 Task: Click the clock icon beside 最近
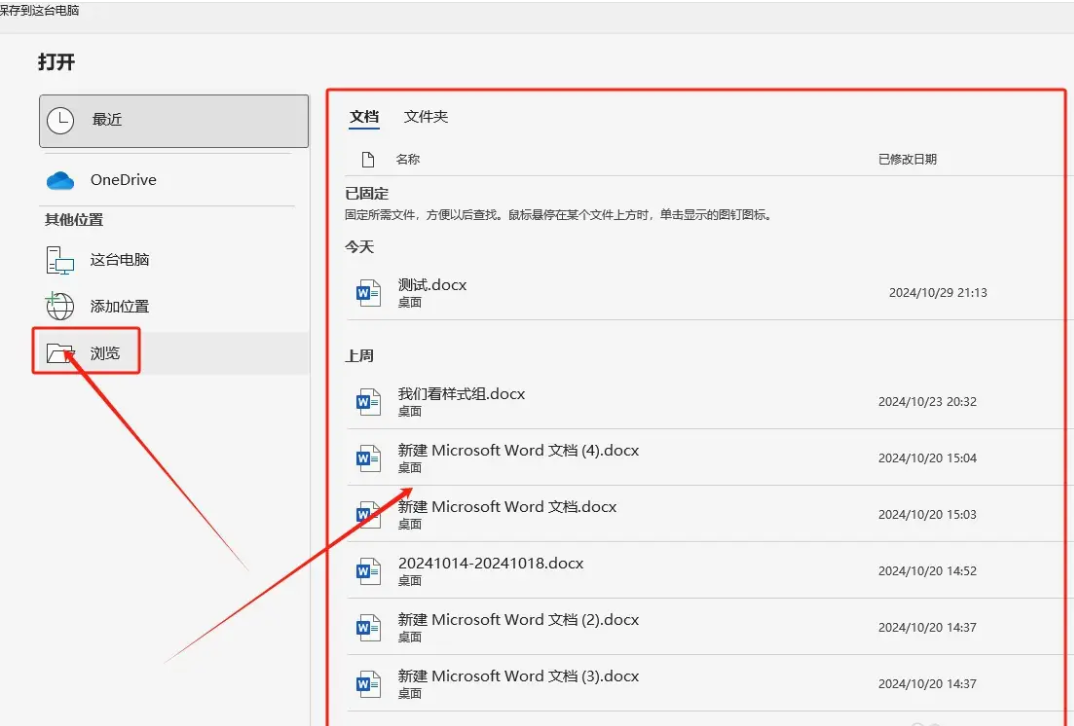click(x=60, y=120)
